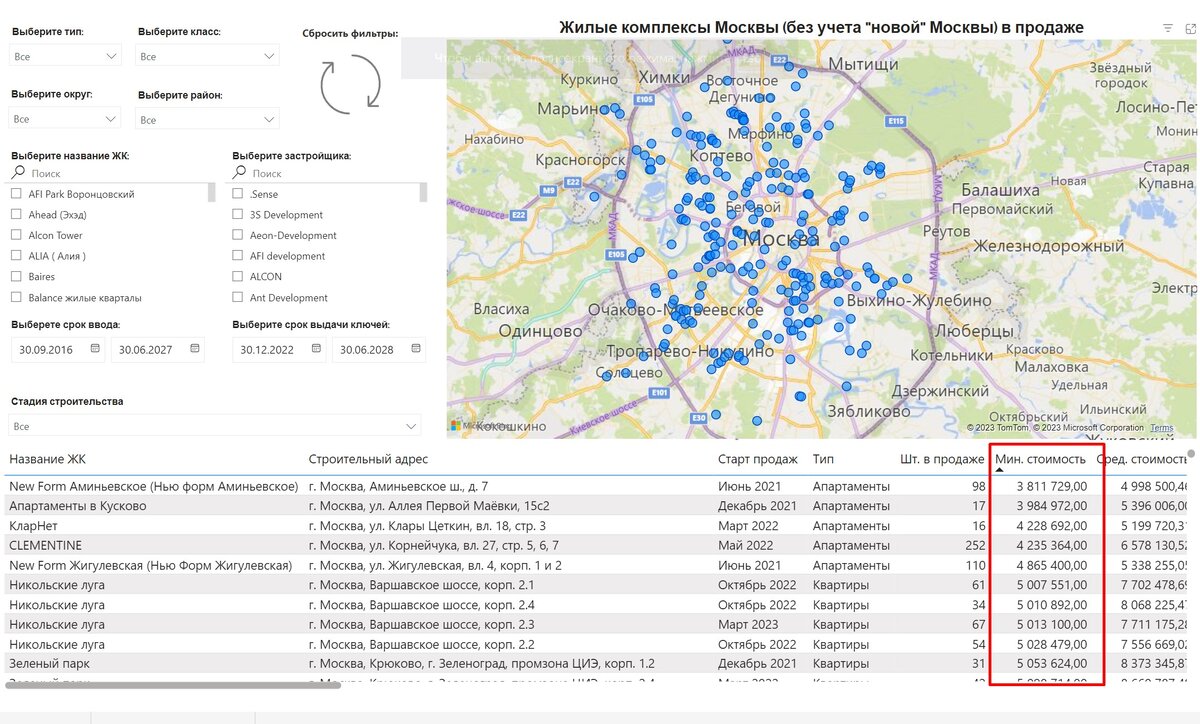
Task: Click the min price cell 4 235 364,00
Action: tap(1052, 545)
